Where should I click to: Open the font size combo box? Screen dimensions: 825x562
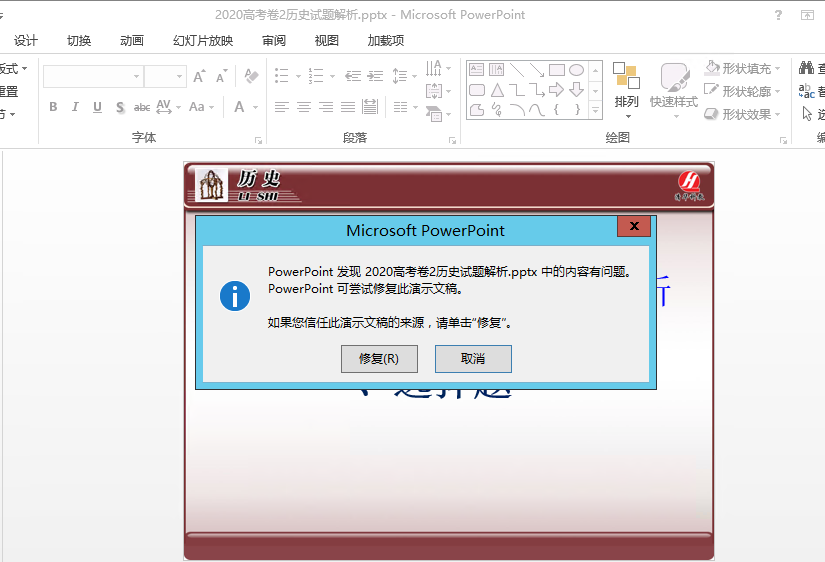point(165,77)
